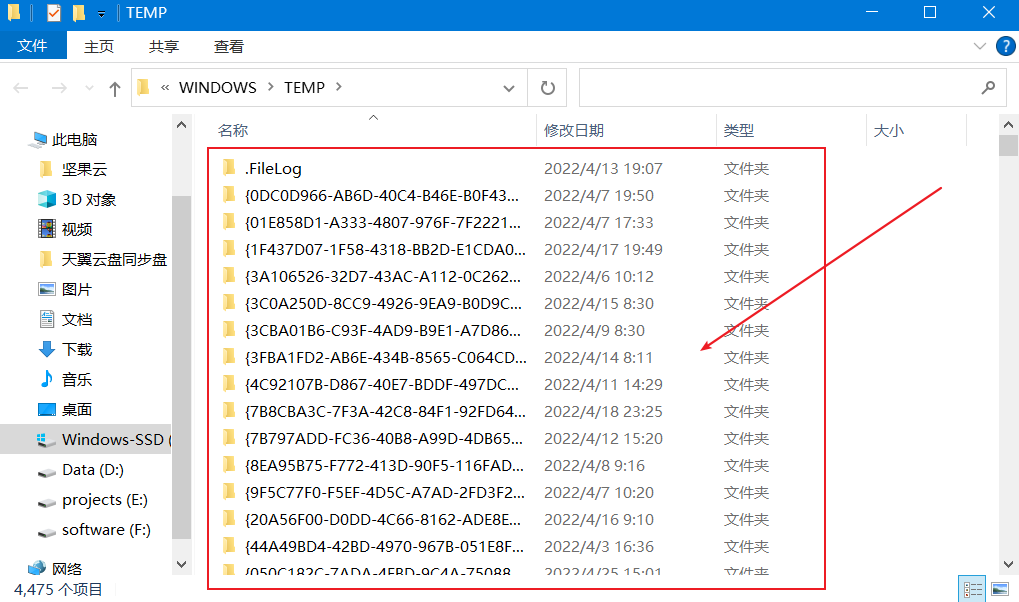Screen dimensions: 1019x602
Task: Open software (F:) drive
Action: tap(106, 529)
